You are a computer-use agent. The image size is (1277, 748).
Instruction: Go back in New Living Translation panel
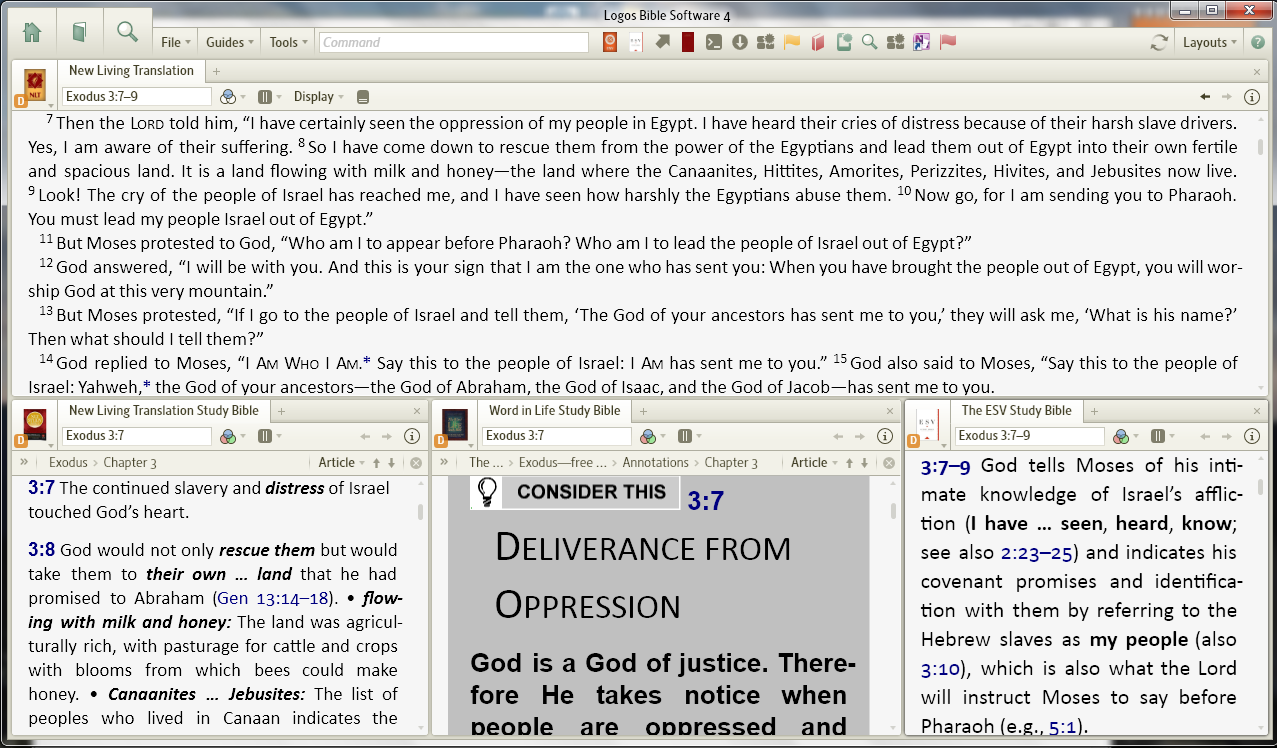(x=1206, y=97)
